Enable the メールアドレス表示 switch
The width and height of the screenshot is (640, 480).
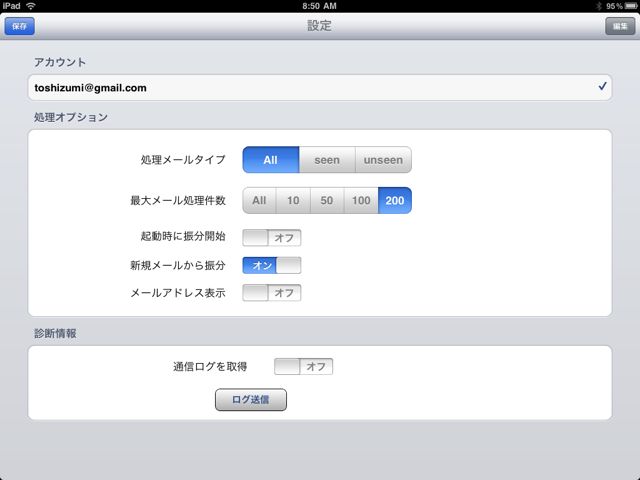[271, 293]
